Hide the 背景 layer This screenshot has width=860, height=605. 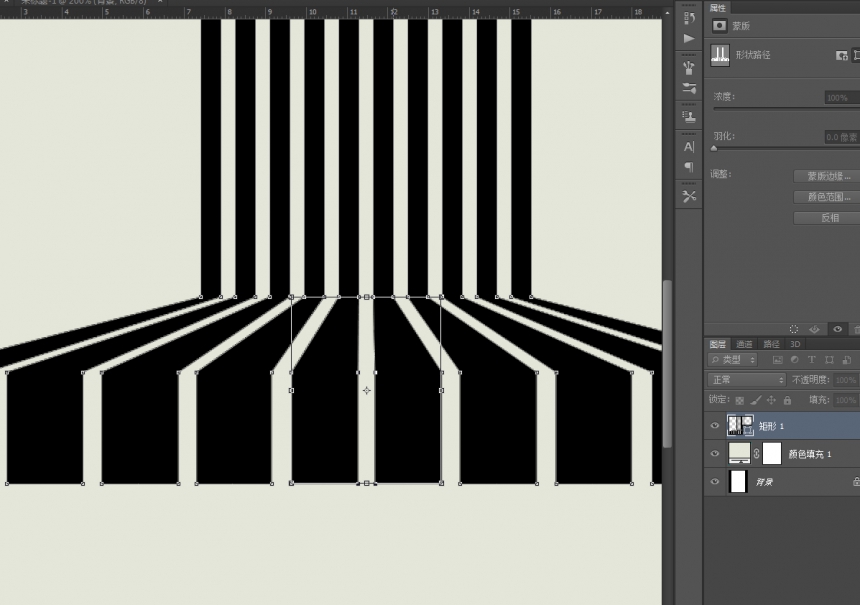coord(715,482)
